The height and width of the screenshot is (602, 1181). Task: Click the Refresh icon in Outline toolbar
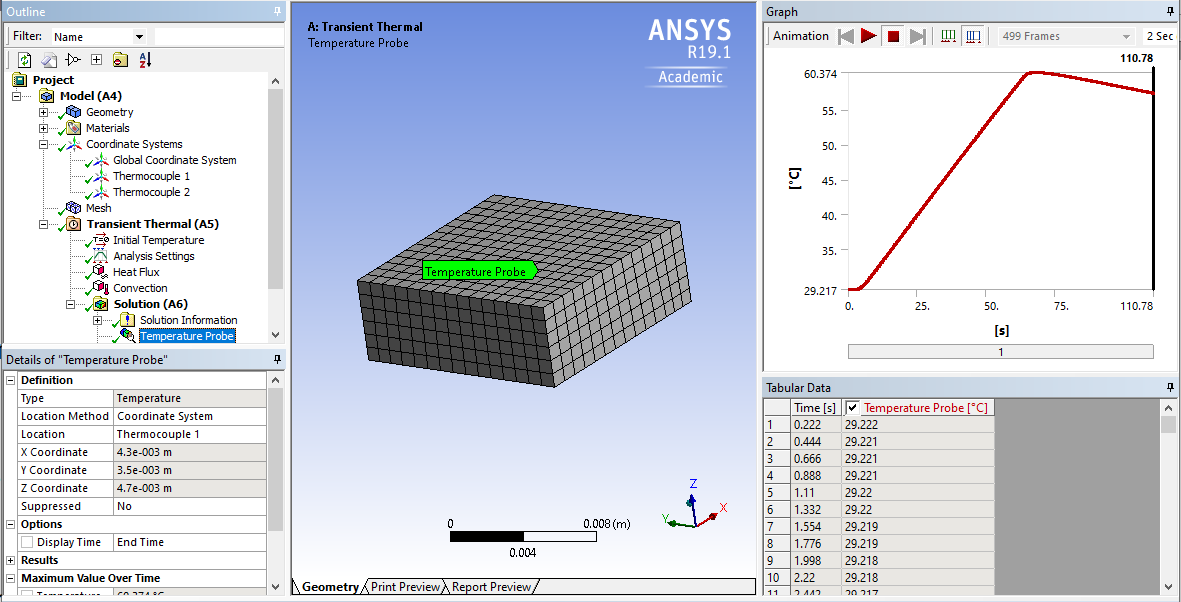[x=25, y=60]
